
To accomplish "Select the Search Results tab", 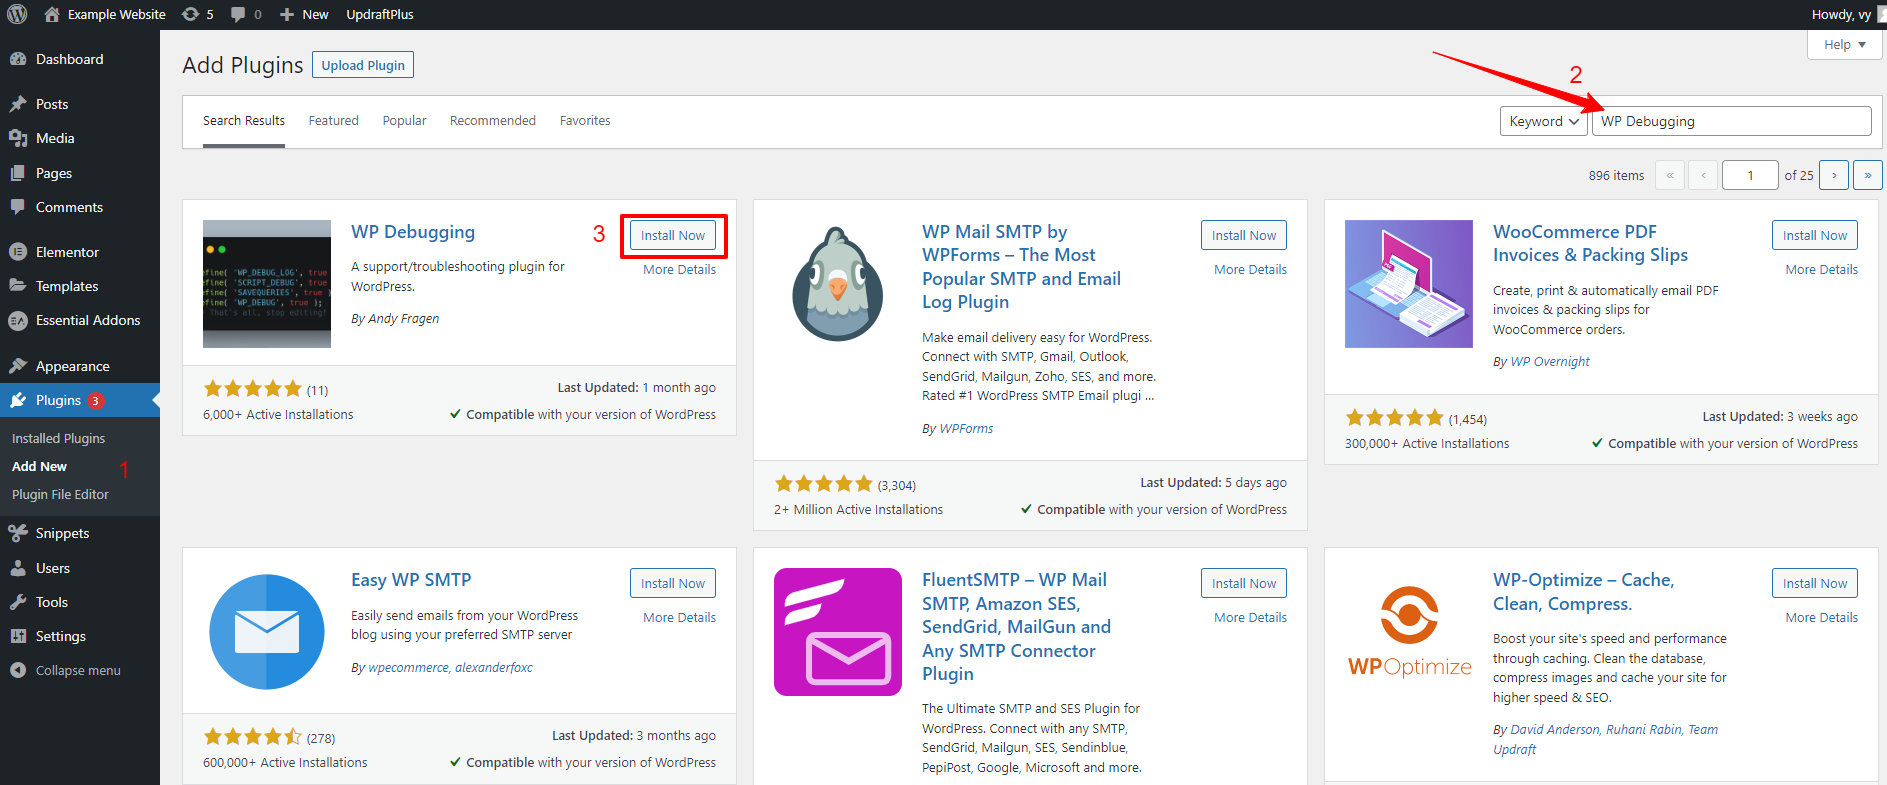I will point(244,120).
